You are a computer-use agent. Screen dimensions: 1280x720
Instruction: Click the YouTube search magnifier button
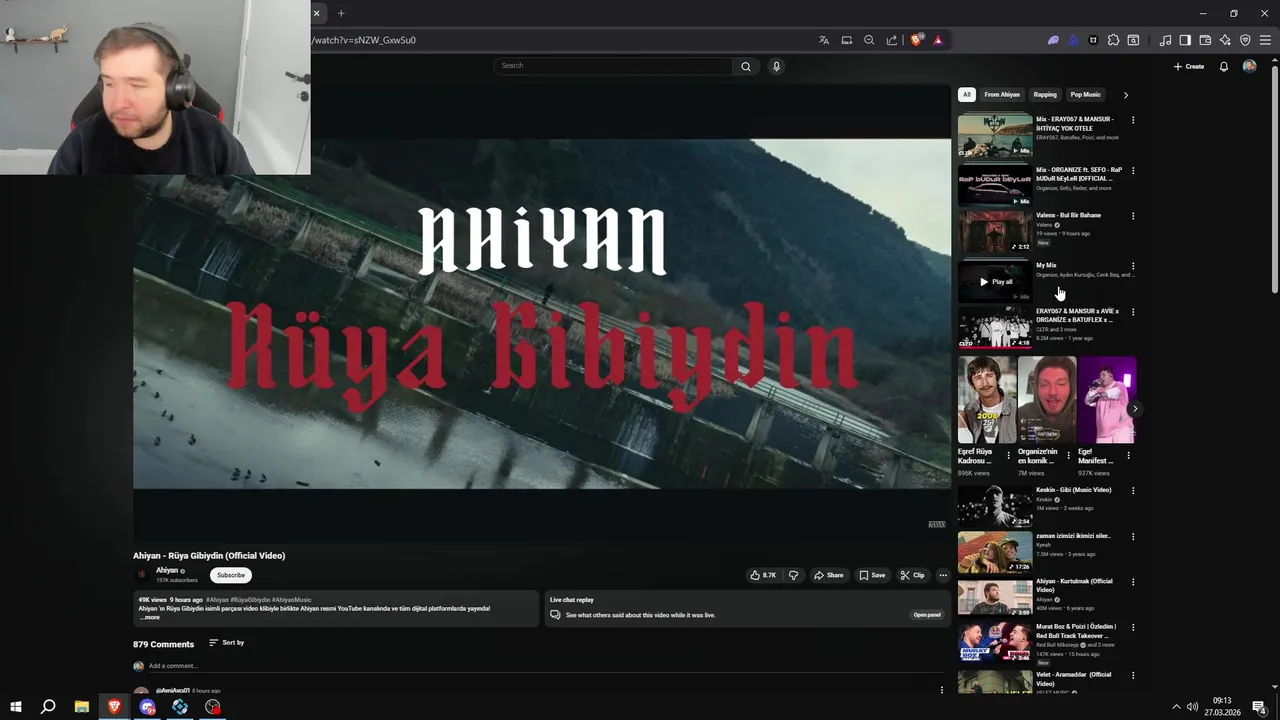(x=745, y=66)
